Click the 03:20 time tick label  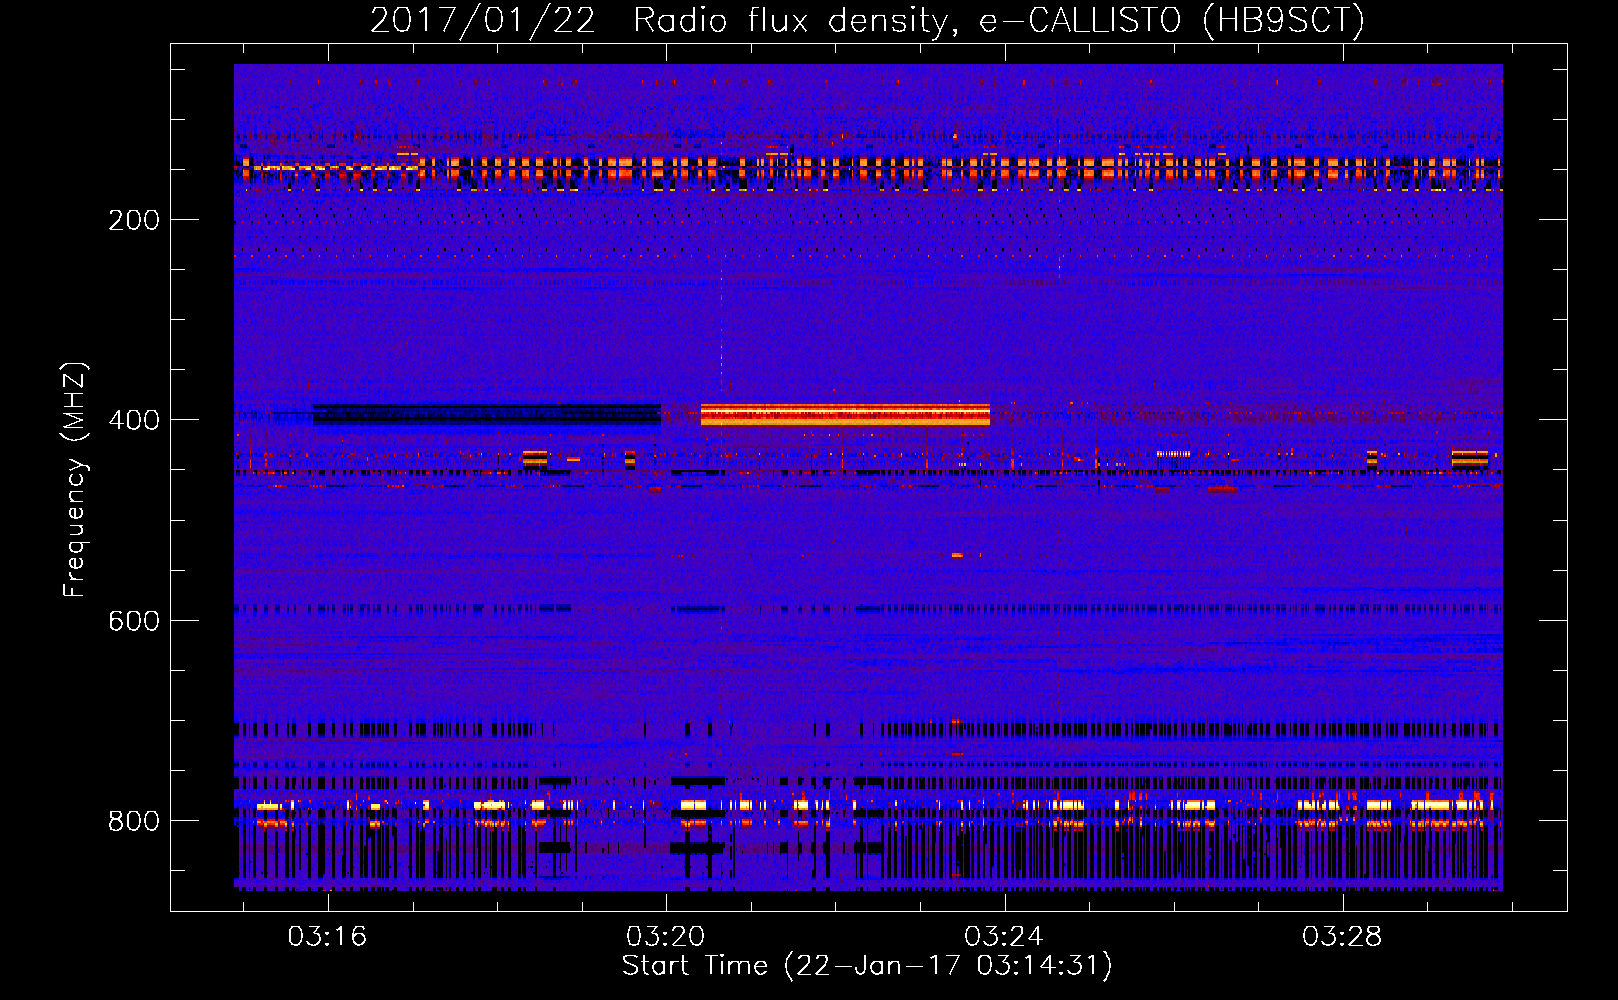point(665,937)
